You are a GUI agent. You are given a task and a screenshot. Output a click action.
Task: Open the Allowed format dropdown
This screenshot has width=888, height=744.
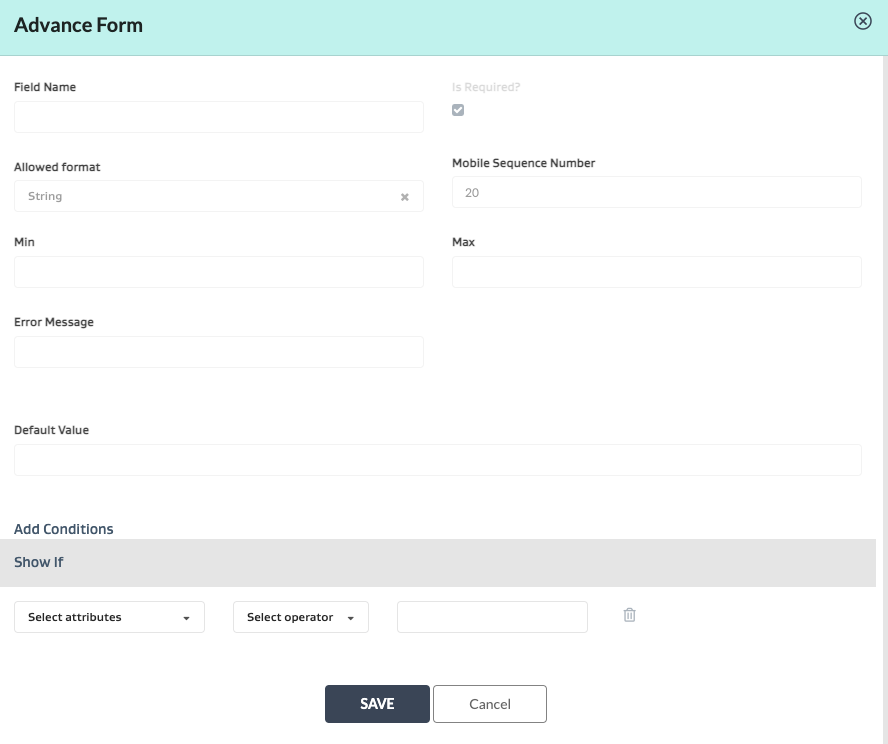pyautogui.click(x=210, y=196)
